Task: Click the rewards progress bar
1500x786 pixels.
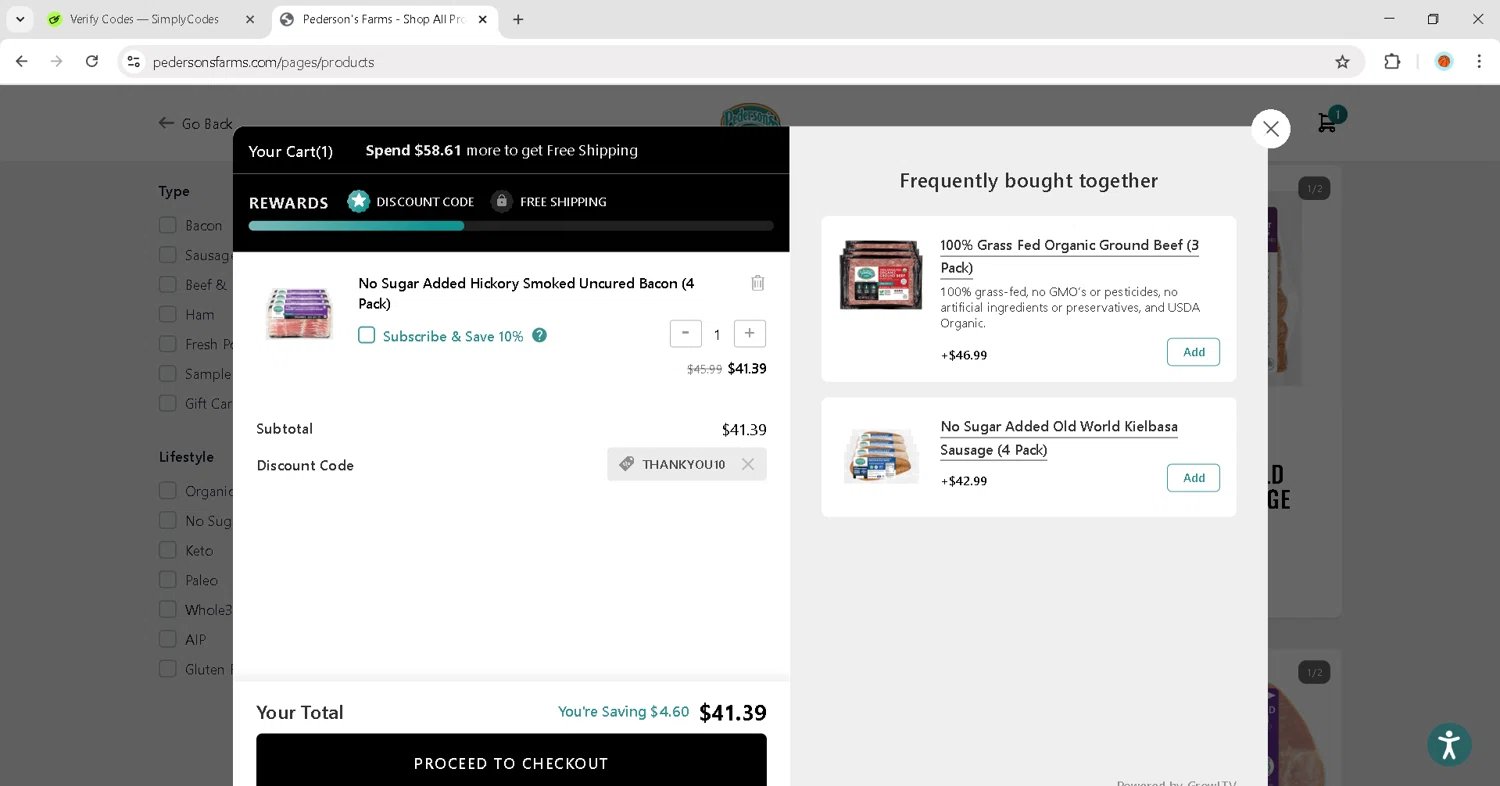Action: tap(511, 226)
